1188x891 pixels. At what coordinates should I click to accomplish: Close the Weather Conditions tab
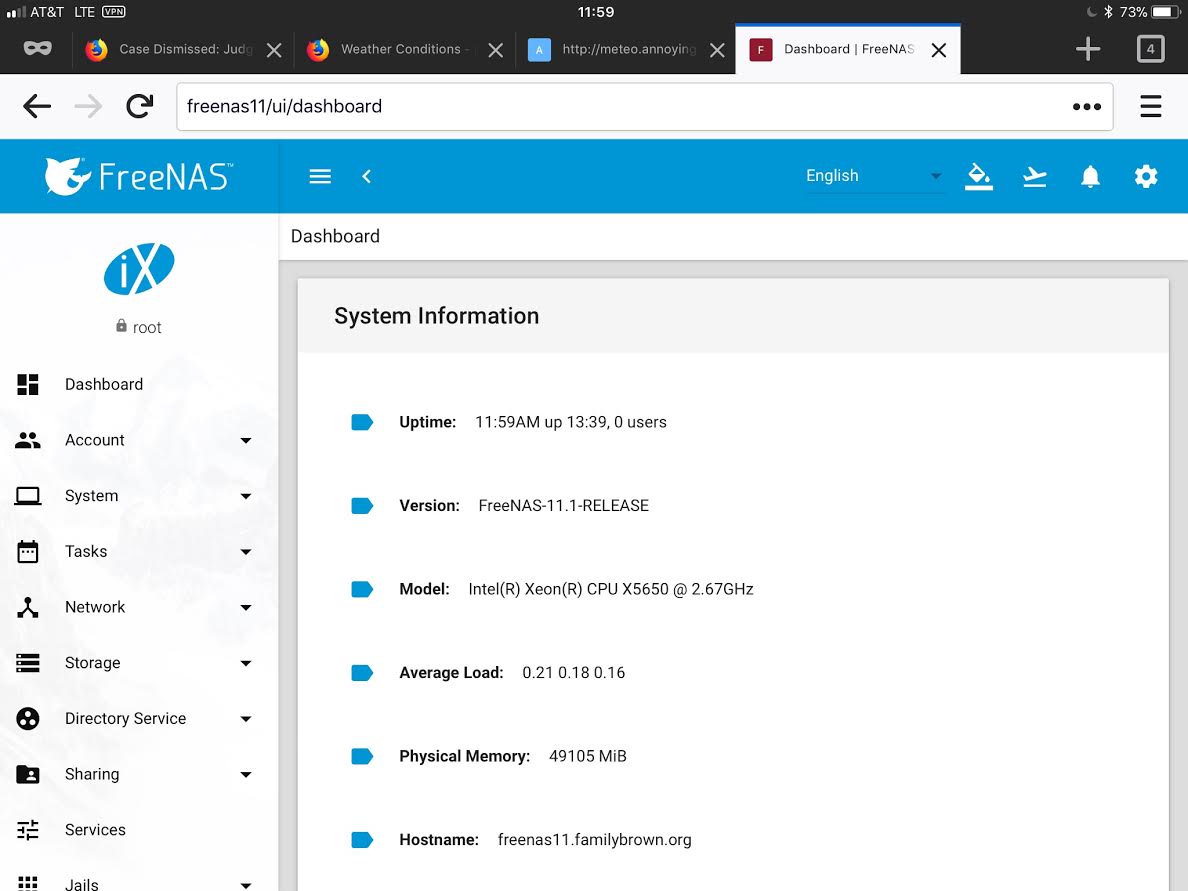[x=496, y=50]
